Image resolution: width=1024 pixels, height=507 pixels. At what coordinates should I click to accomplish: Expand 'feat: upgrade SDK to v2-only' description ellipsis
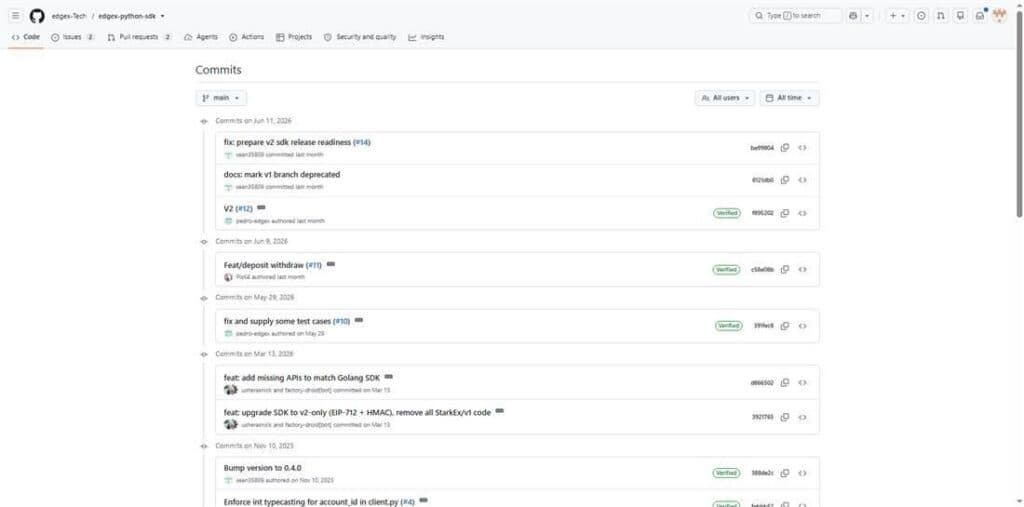(x=500, y=412)
